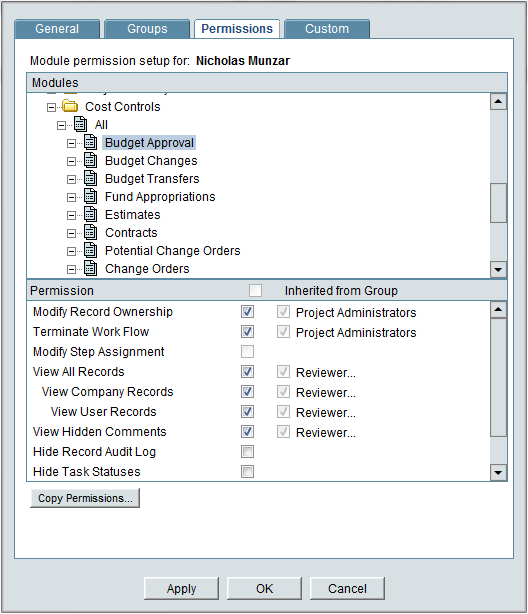
Task: Uncheck the Terminate Work Flow permission
Action: point(247,331)
